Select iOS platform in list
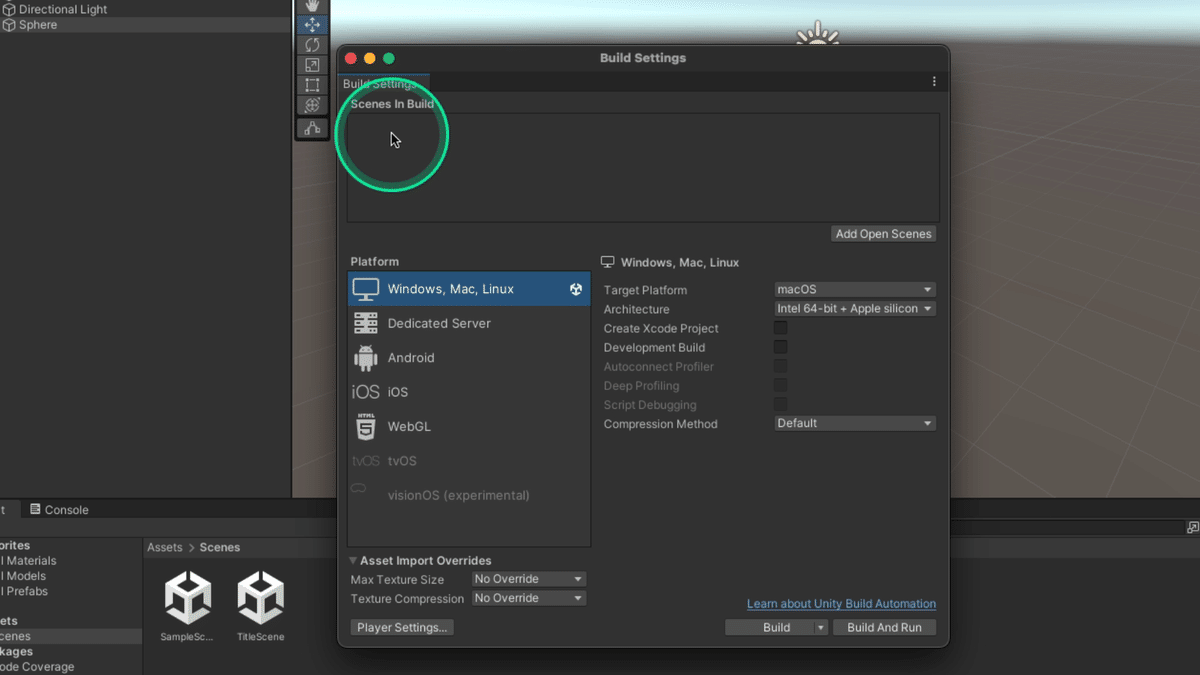The image size is (1200, 675). 469,392
